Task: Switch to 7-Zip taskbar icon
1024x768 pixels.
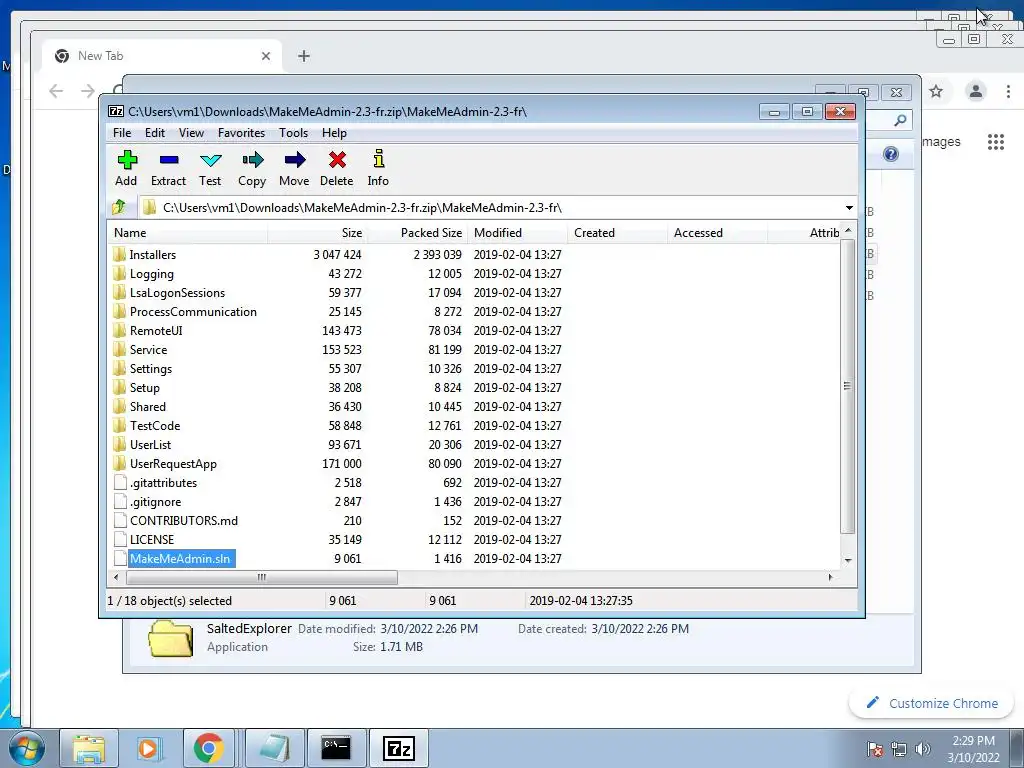Action: pos(398,748)
